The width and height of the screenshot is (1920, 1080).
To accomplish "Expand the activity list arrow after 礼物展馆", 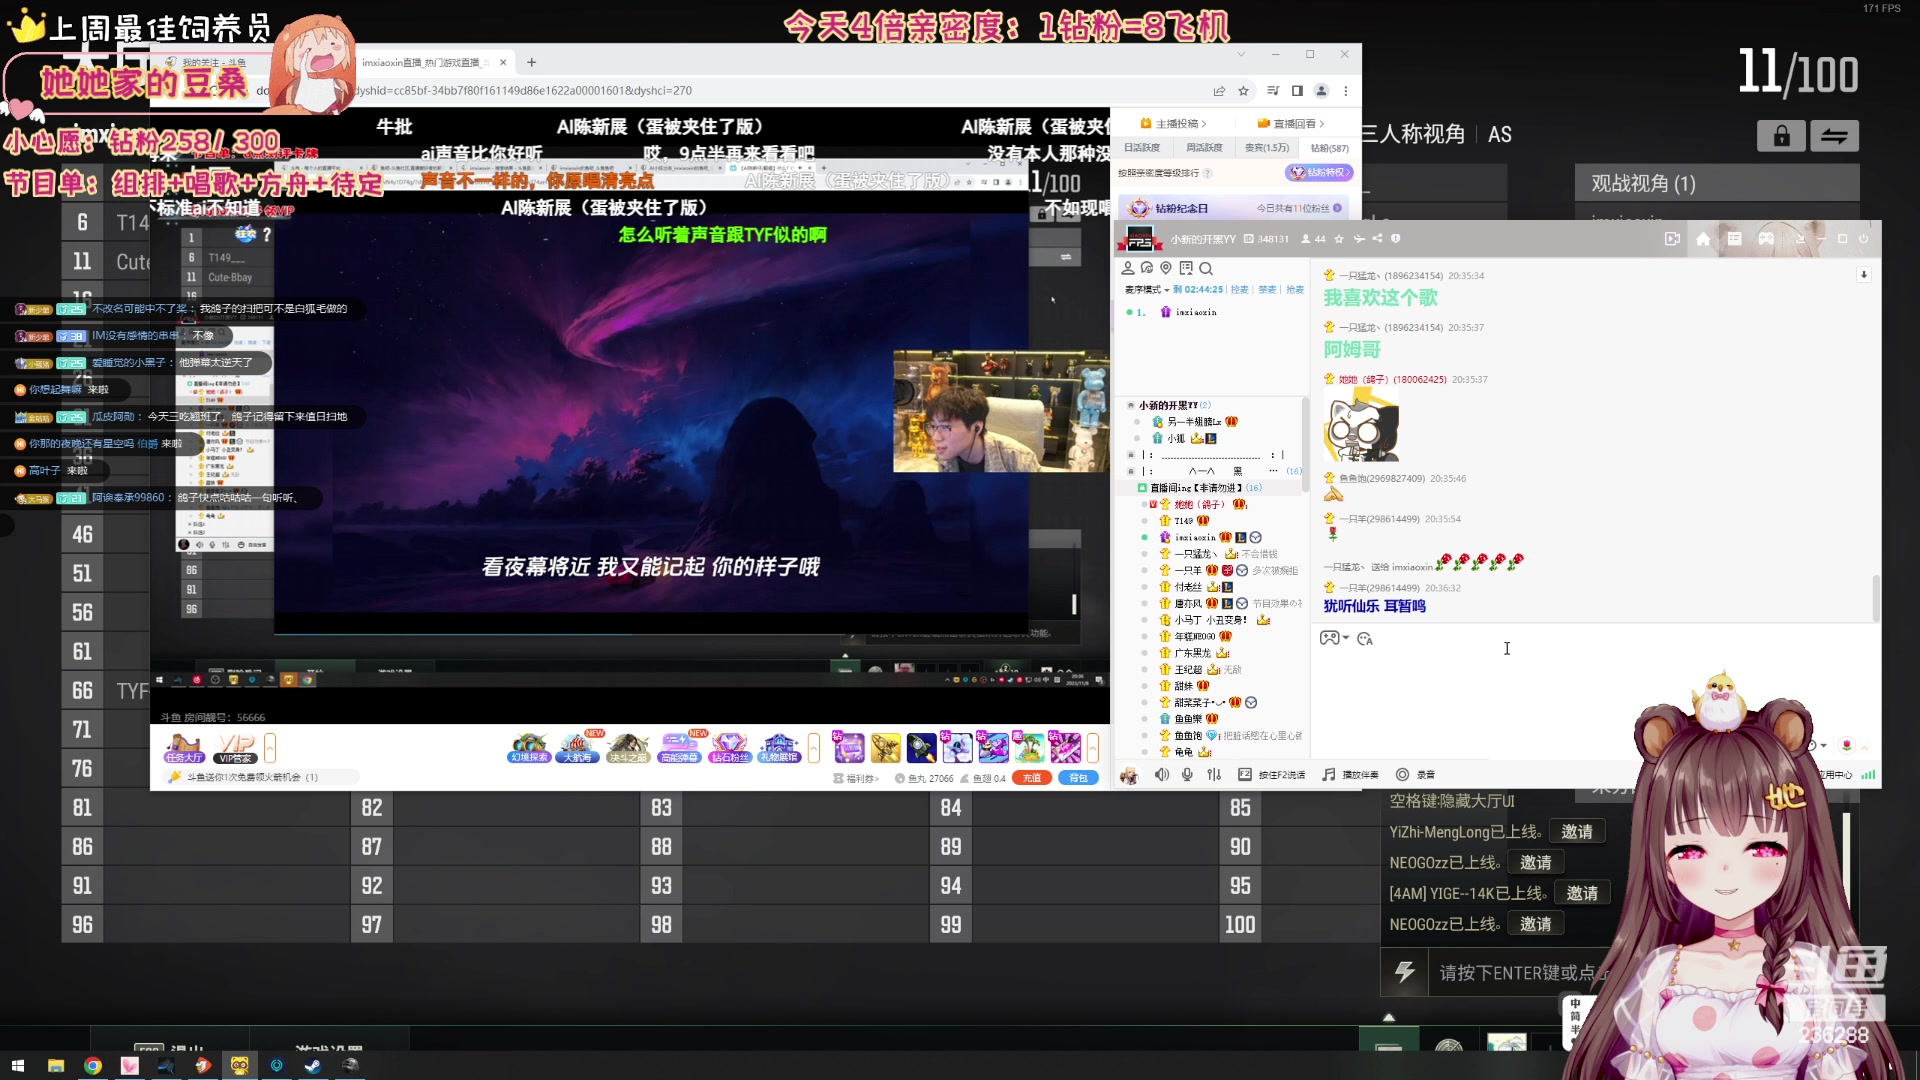I will click(814, 748).
